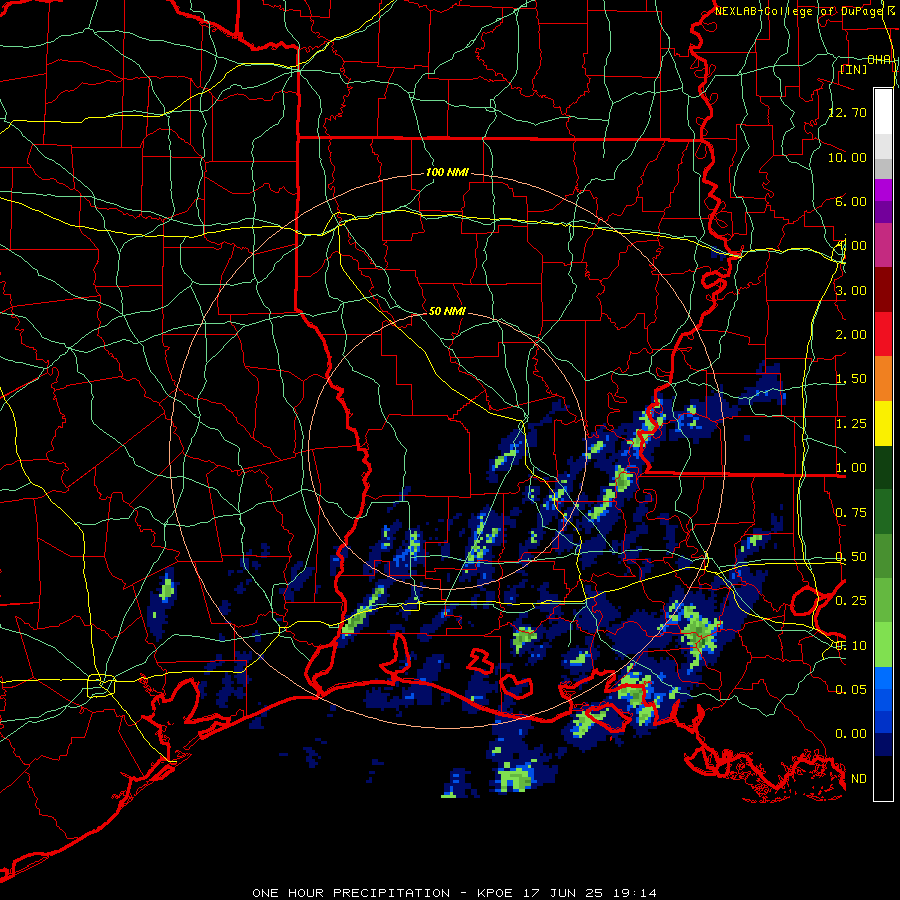Select the dark red legend swatch beside 3.00

883,290
